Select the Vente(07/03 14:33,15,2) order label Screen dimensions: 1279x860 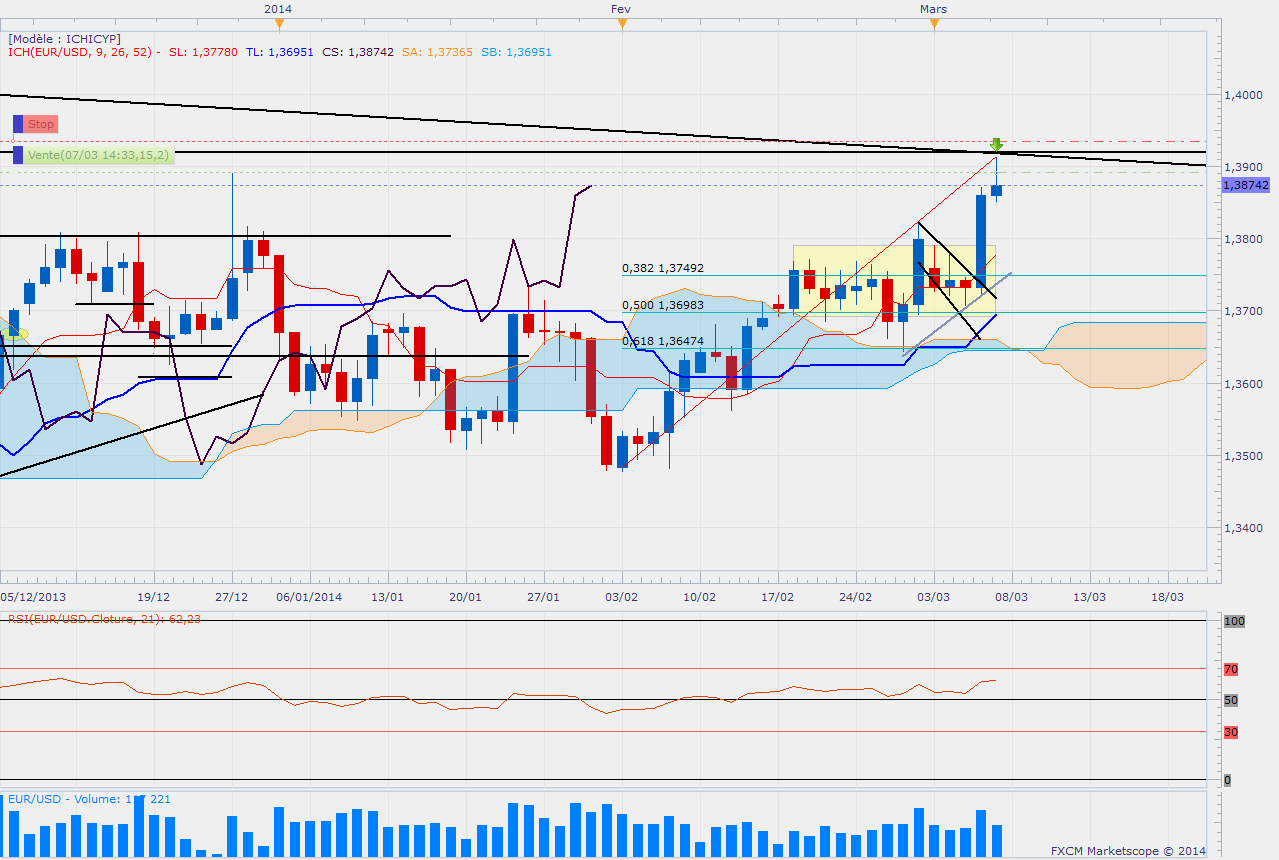[100, 155]
